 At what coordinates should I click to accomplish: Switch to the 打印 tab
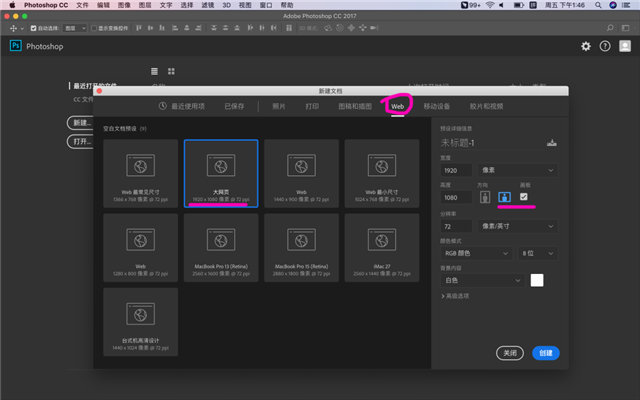pos(312,106)
